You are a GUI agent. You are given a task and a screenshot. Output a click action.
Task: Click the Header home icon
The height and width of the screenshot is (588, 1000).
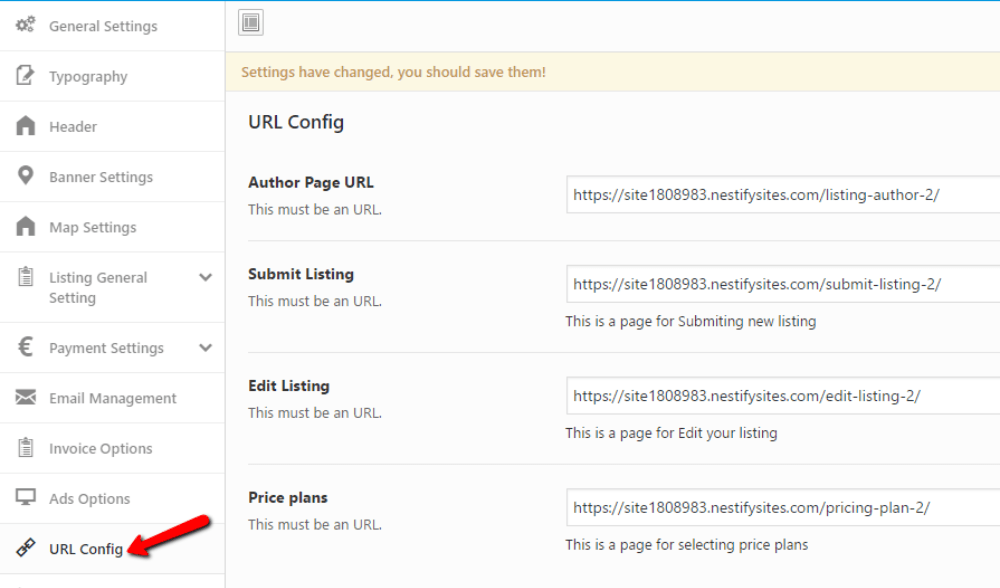[x=26, y=126]
